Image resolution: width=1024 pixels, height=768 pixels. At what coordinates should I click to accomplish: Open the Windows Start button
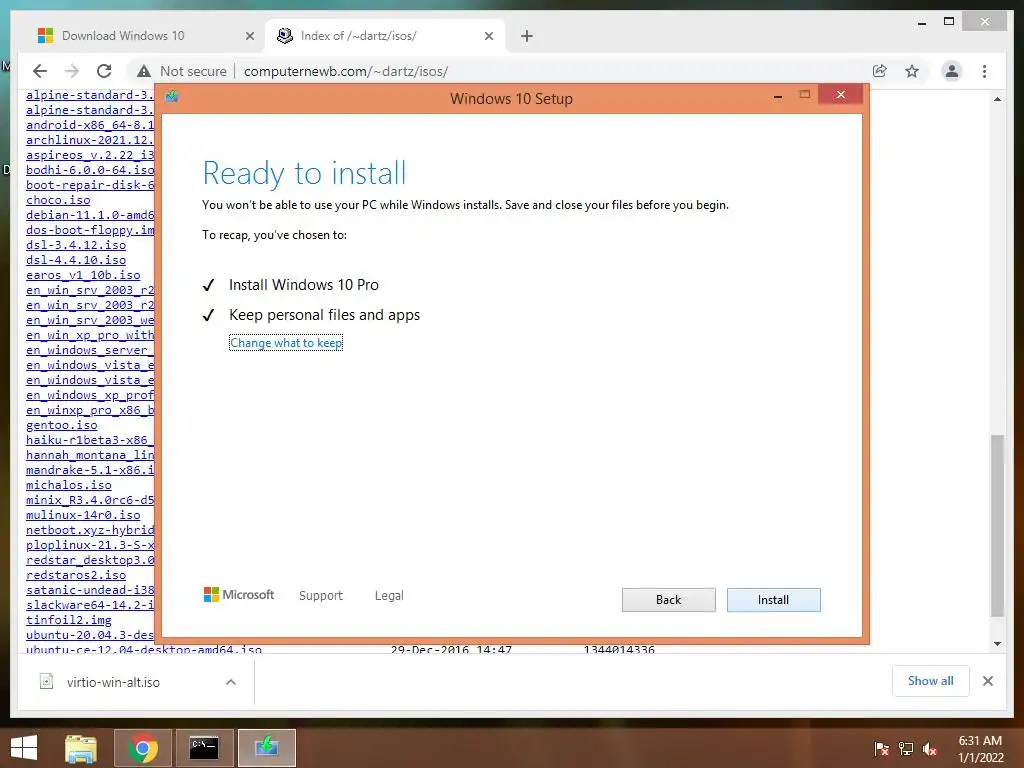coord(24,748)
